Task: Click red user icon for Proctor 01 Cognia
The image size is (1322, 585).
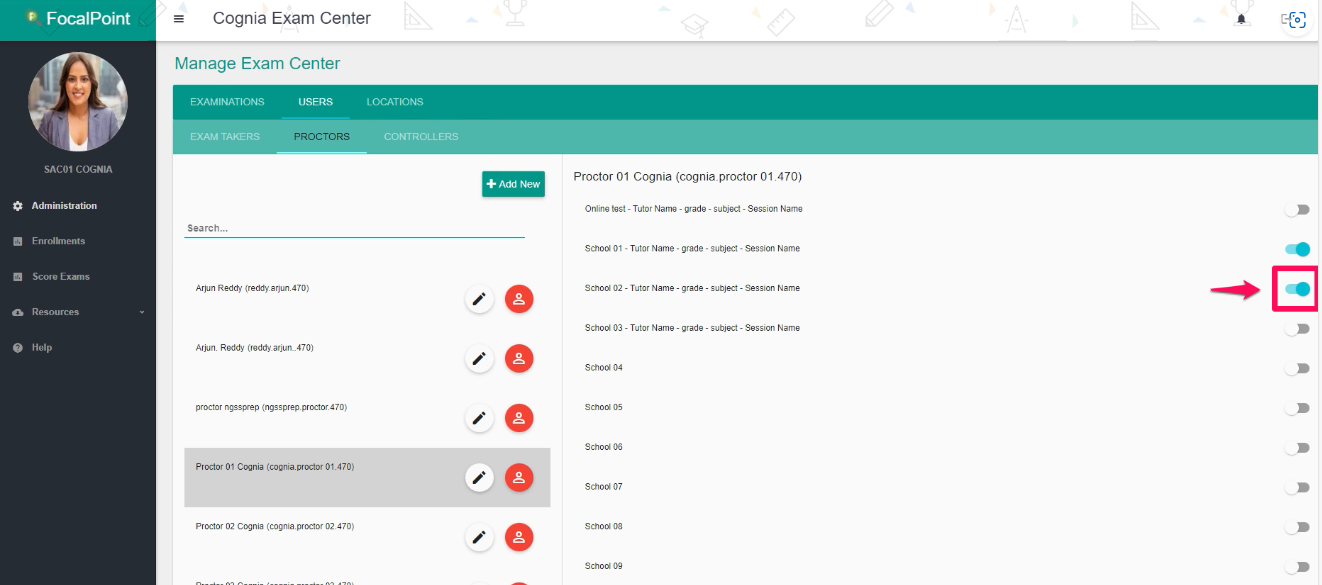Action: (x=519, y=478)
